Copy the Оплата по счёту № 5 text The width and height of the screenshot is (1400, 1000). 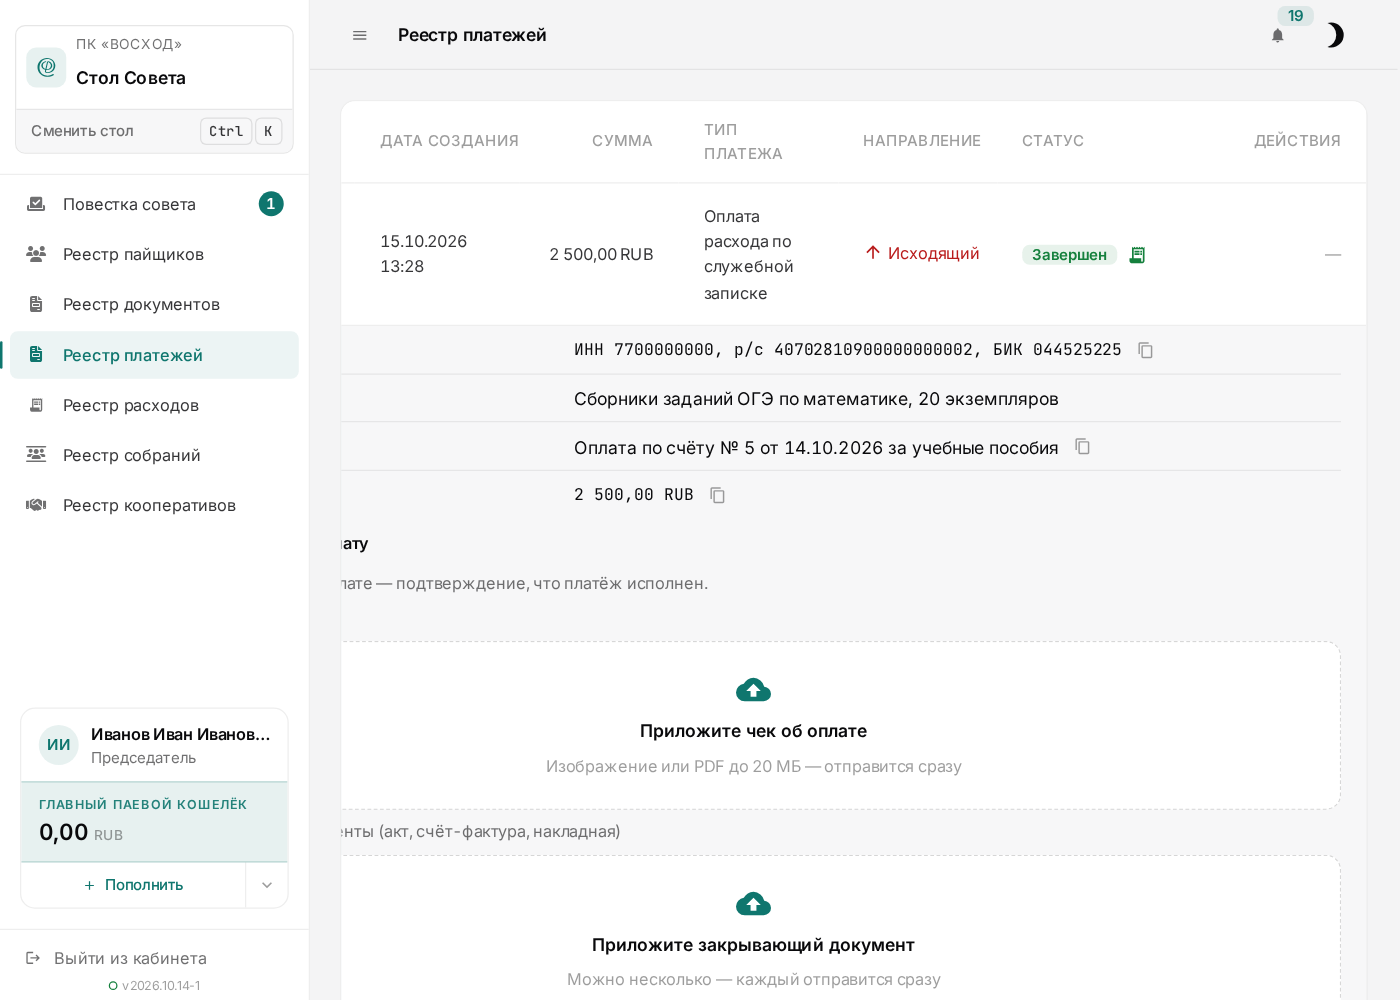click(x=1083, y=447)
